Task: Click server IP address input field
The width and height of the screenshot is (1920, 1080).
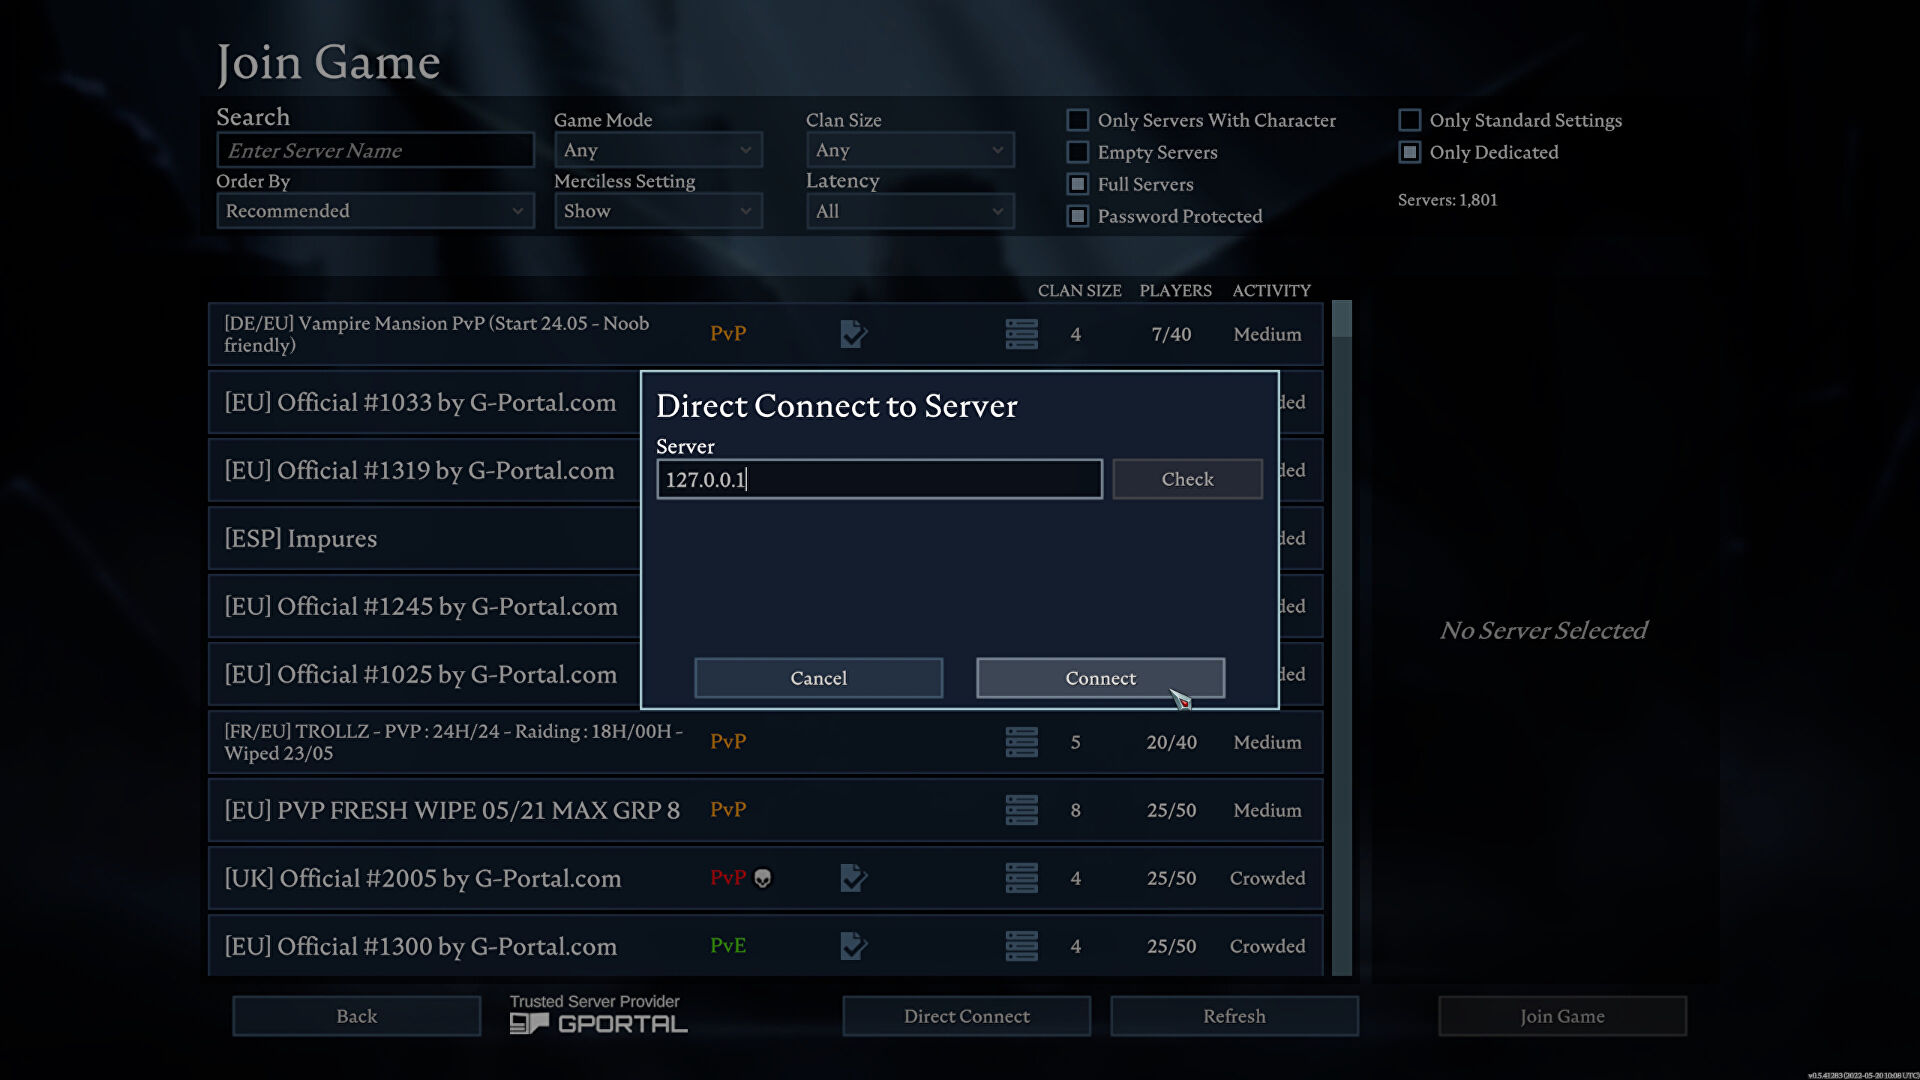Action: point(880,477)
